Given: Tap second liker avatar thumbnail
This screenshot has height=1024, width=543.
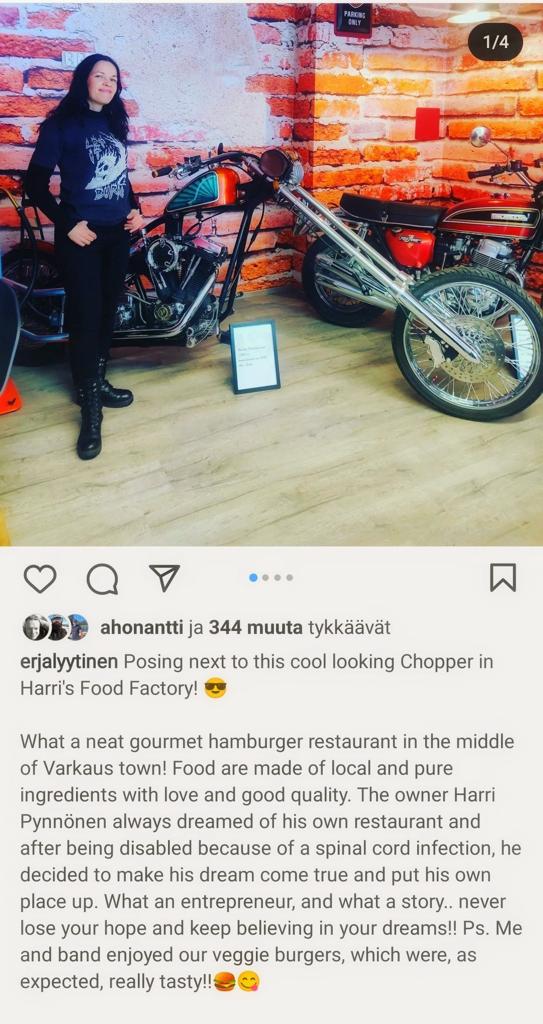Looking at the screenshot, I should 56,628.
